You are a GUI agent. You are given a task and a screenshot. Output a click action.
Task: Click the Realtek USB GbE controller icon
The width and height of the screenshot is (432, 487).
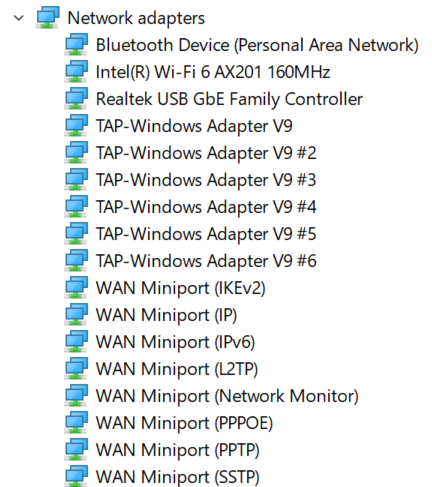[76, 98]
